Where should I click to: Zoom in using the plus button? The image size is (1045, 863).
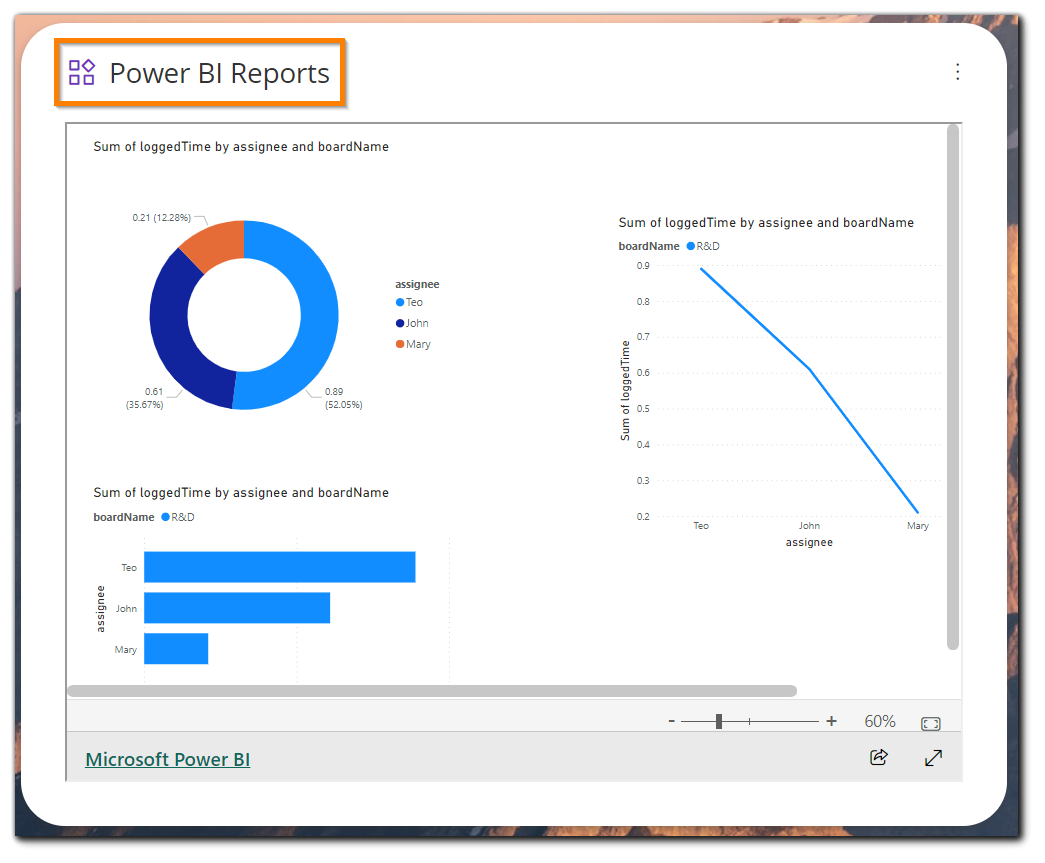click(x=831, y=721)
